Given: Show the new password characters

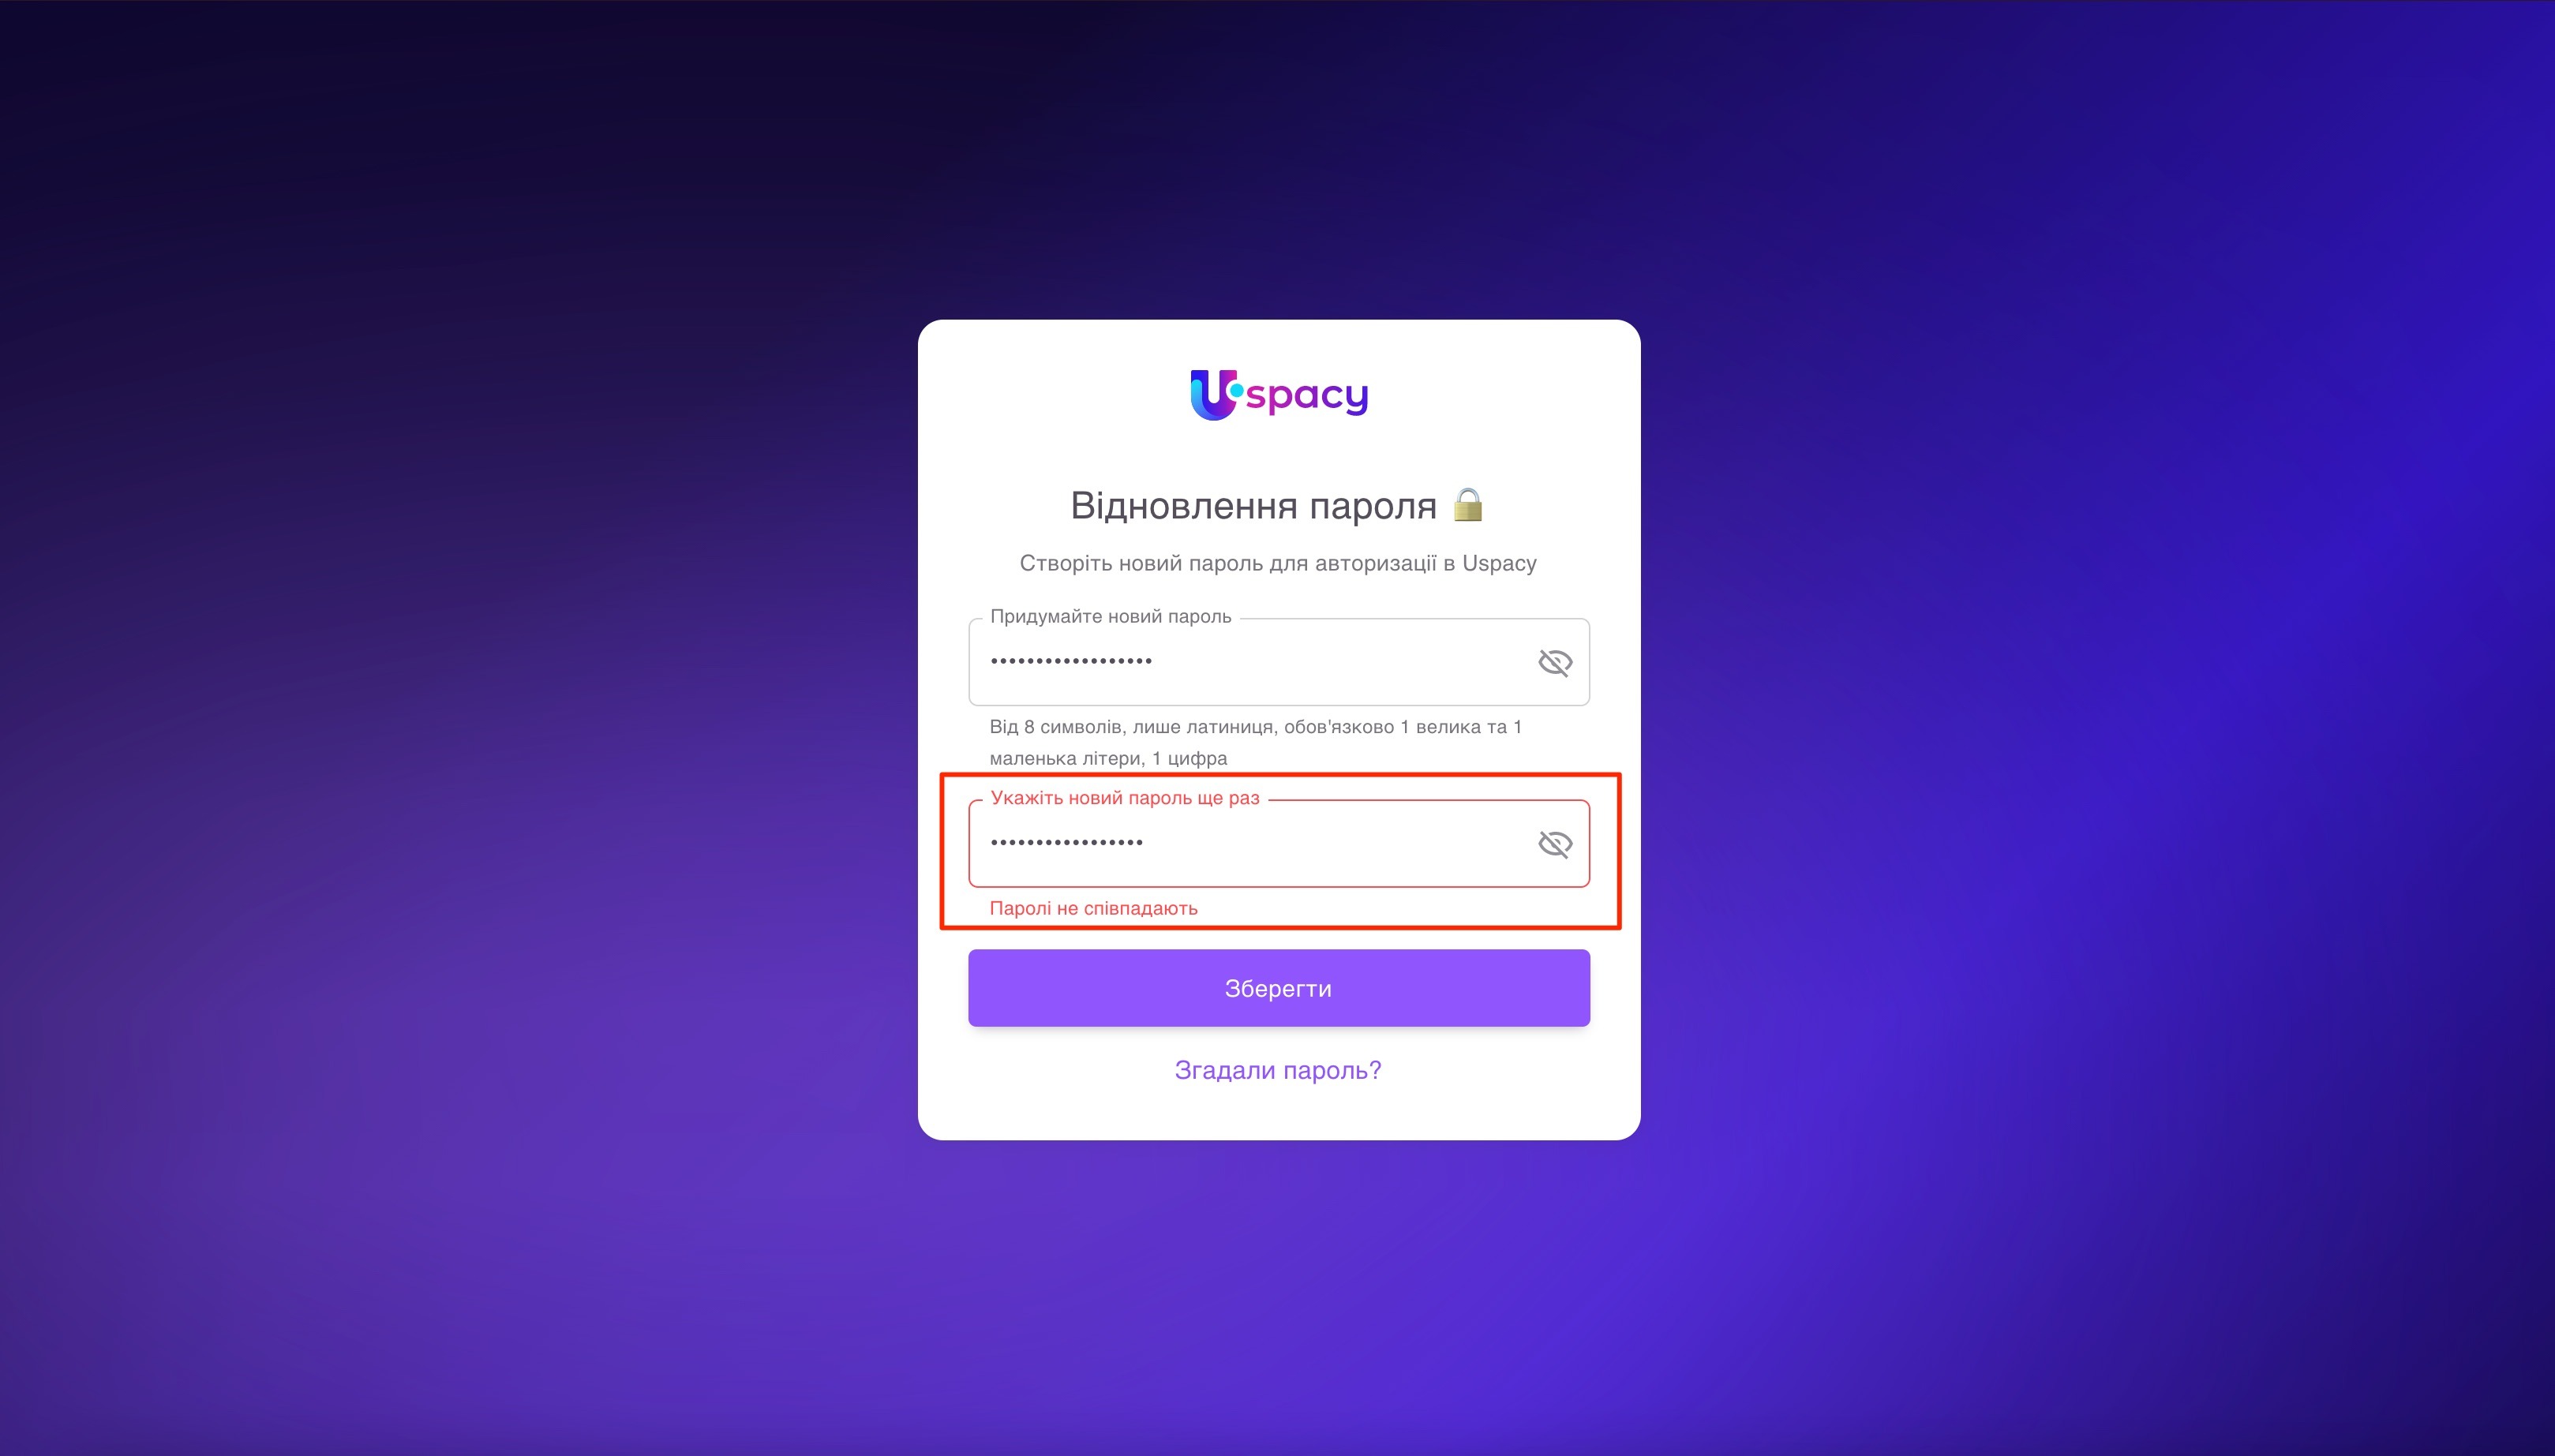Looking at the screenshot, I should click(1554, 662).
